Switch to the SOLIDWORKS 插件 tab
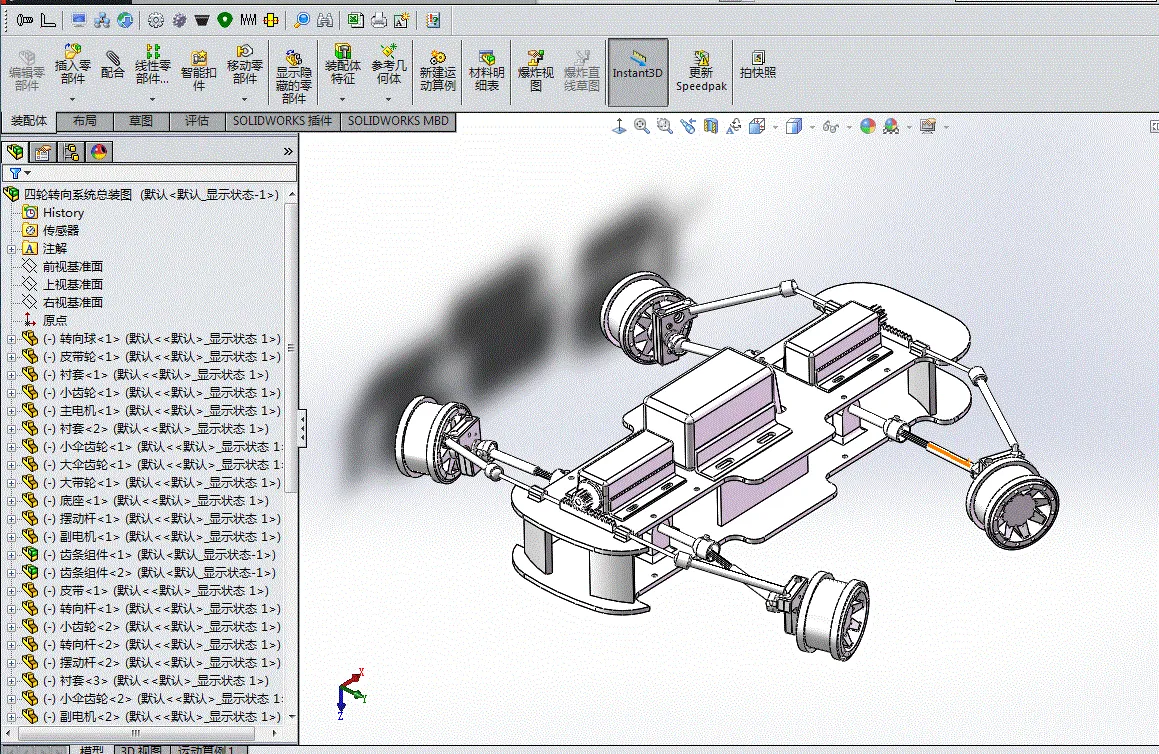1159x754 pixels. [282, 120]
